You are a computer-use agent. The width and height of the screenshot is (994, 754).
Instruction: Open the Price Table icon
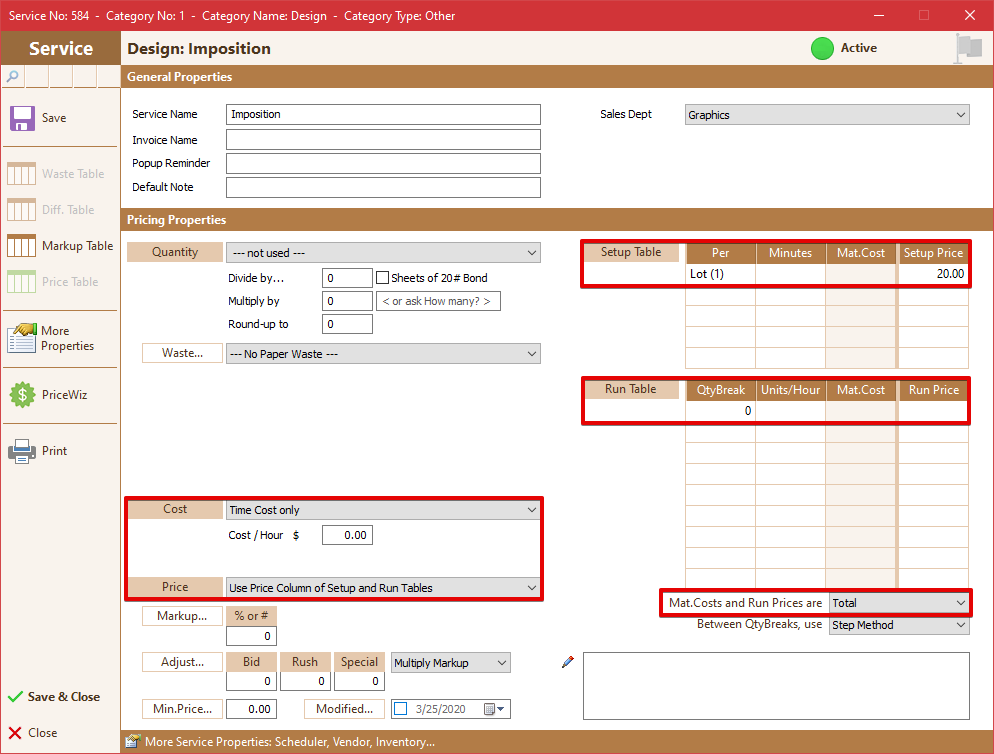click(22, 282)
